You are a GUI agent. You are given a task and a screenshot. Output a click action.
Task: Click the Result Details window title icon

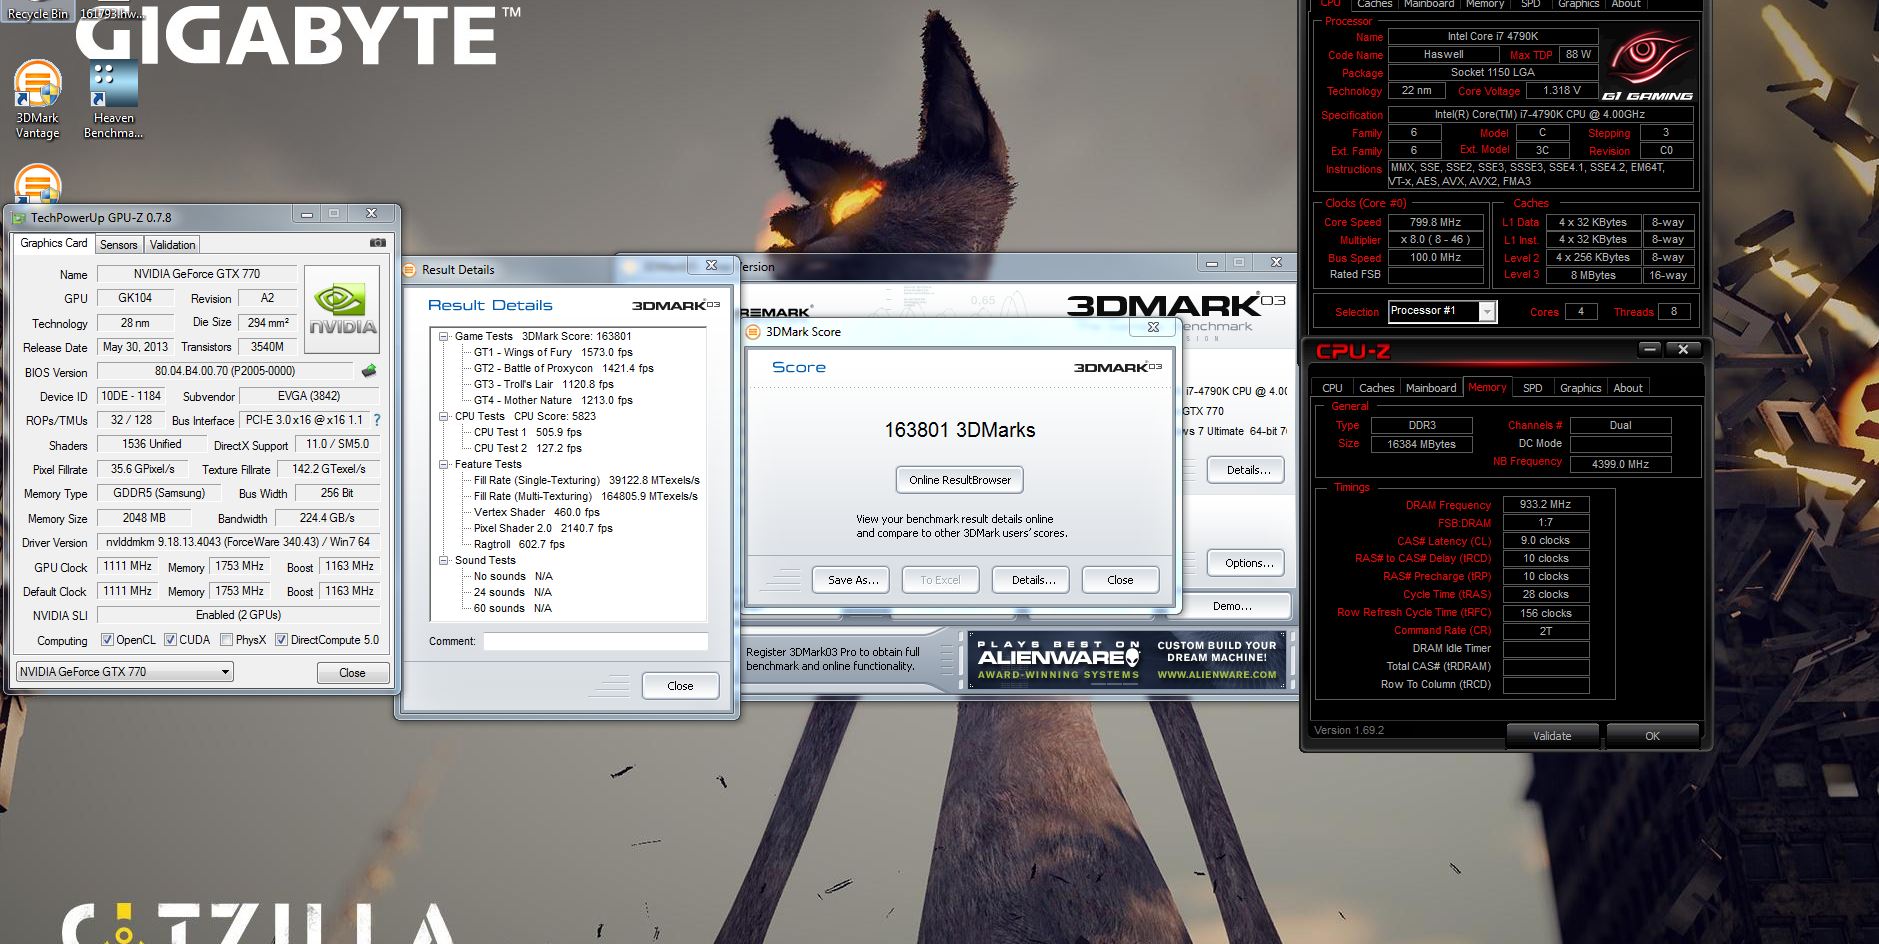click(x=409, y=270)
